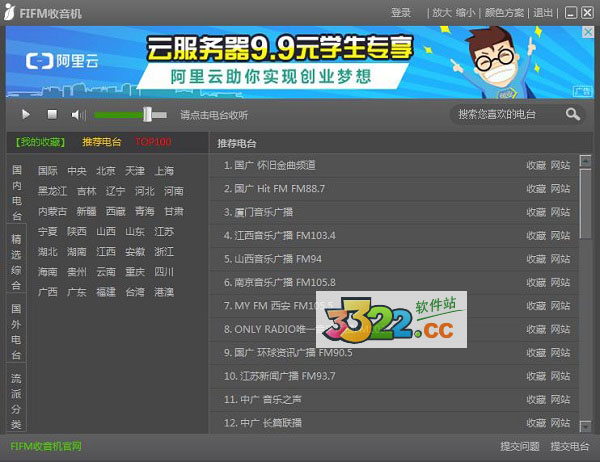Open the 我的收藏 tab
The height and width of the screenshot is (462, 600).
tap(39, 142)
